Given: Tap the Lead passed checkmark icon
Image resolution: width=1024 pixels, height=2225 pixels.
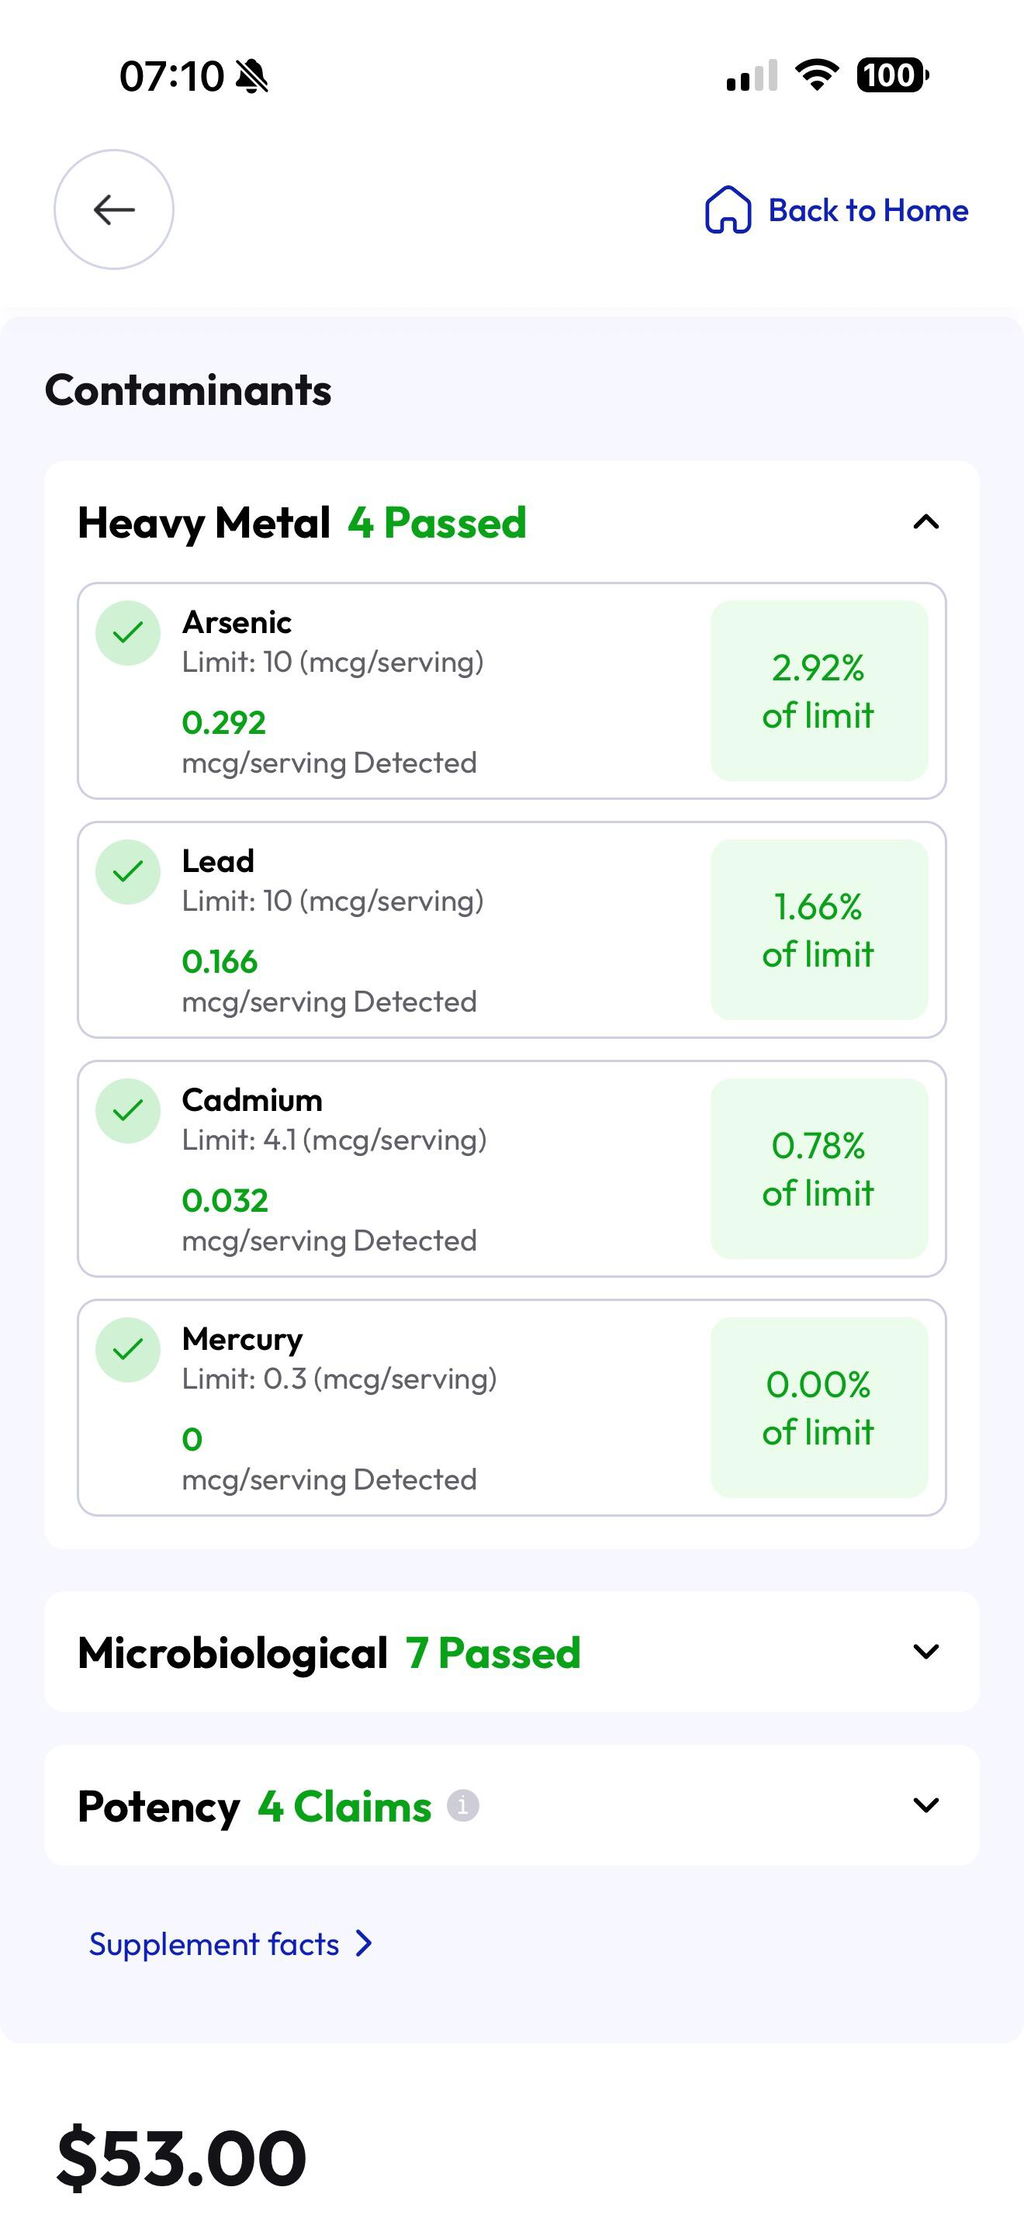Looking at the screenshot, I should pos(128,872).
